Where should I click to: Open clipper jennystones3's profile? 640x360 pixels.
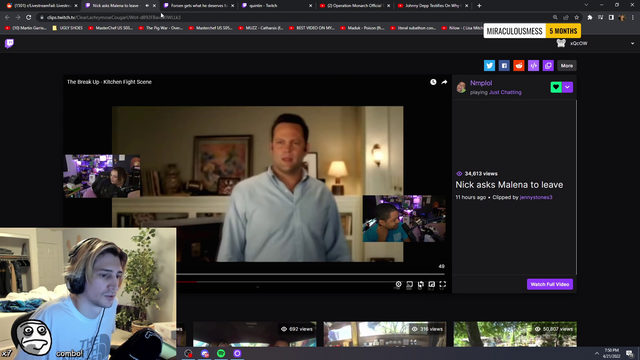(x=536, y=197)
